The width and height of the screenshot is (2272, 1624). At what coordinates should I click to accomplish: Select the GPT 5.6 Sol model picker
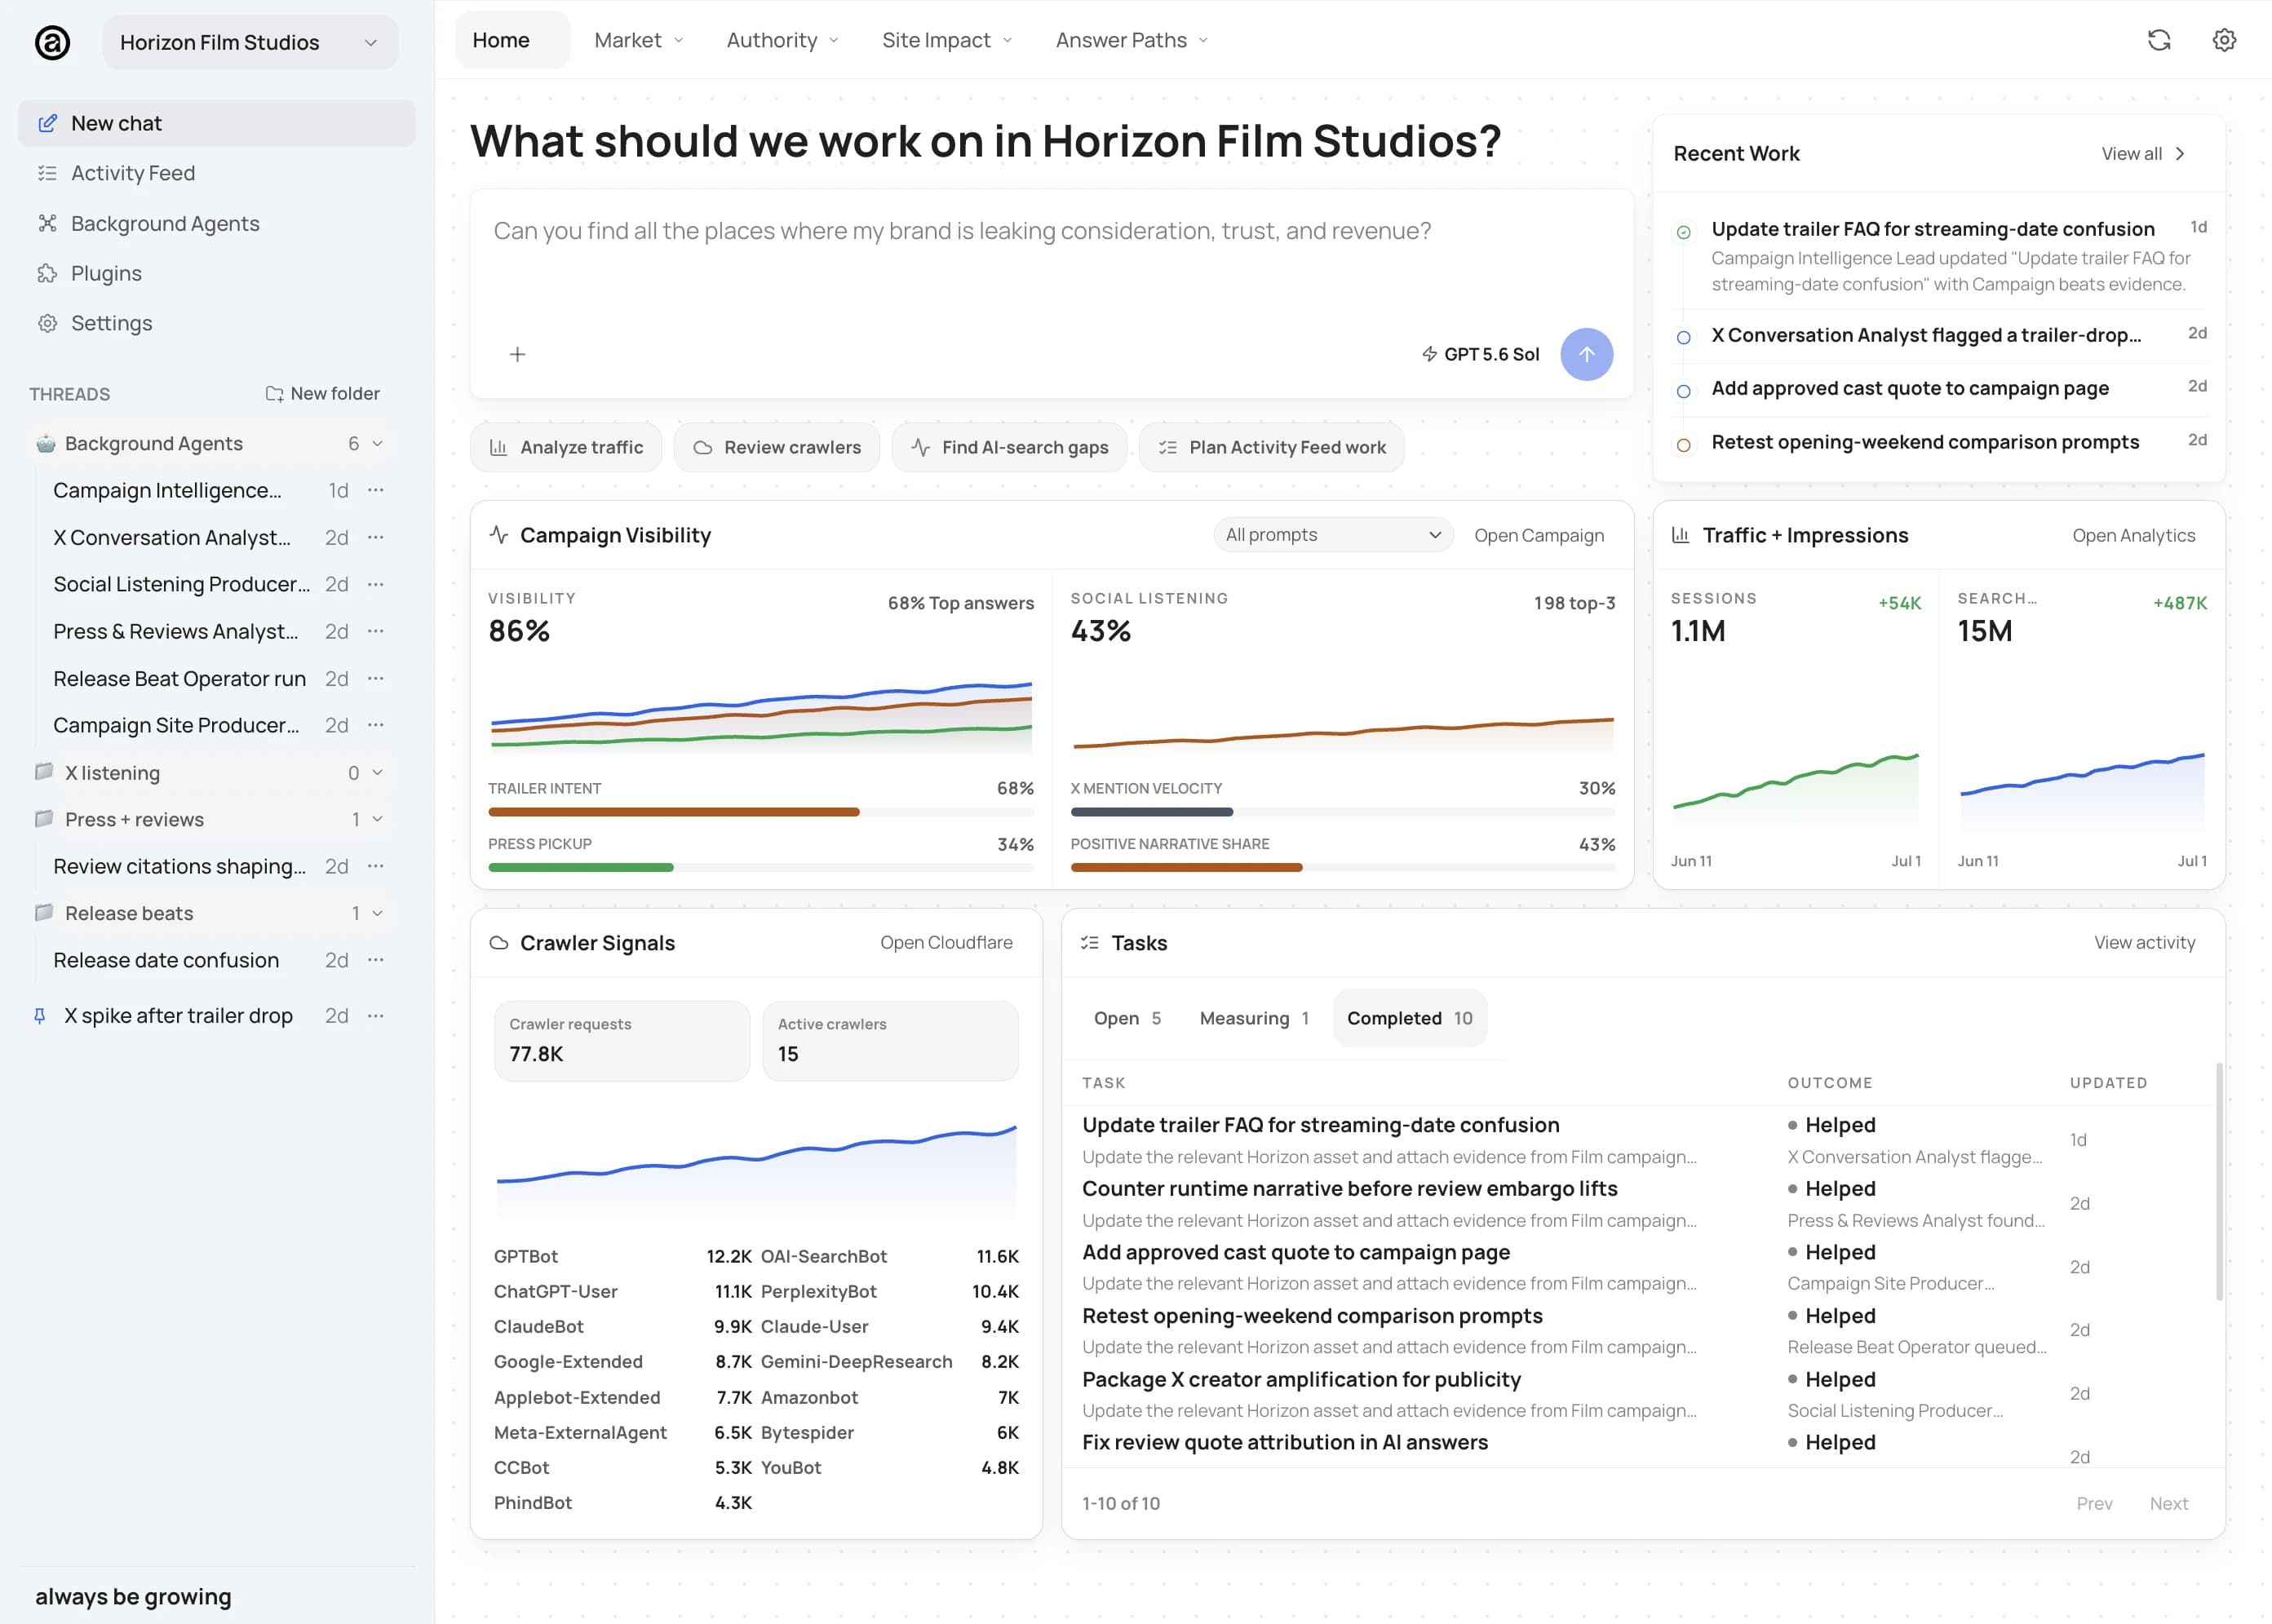(1480, 354)
